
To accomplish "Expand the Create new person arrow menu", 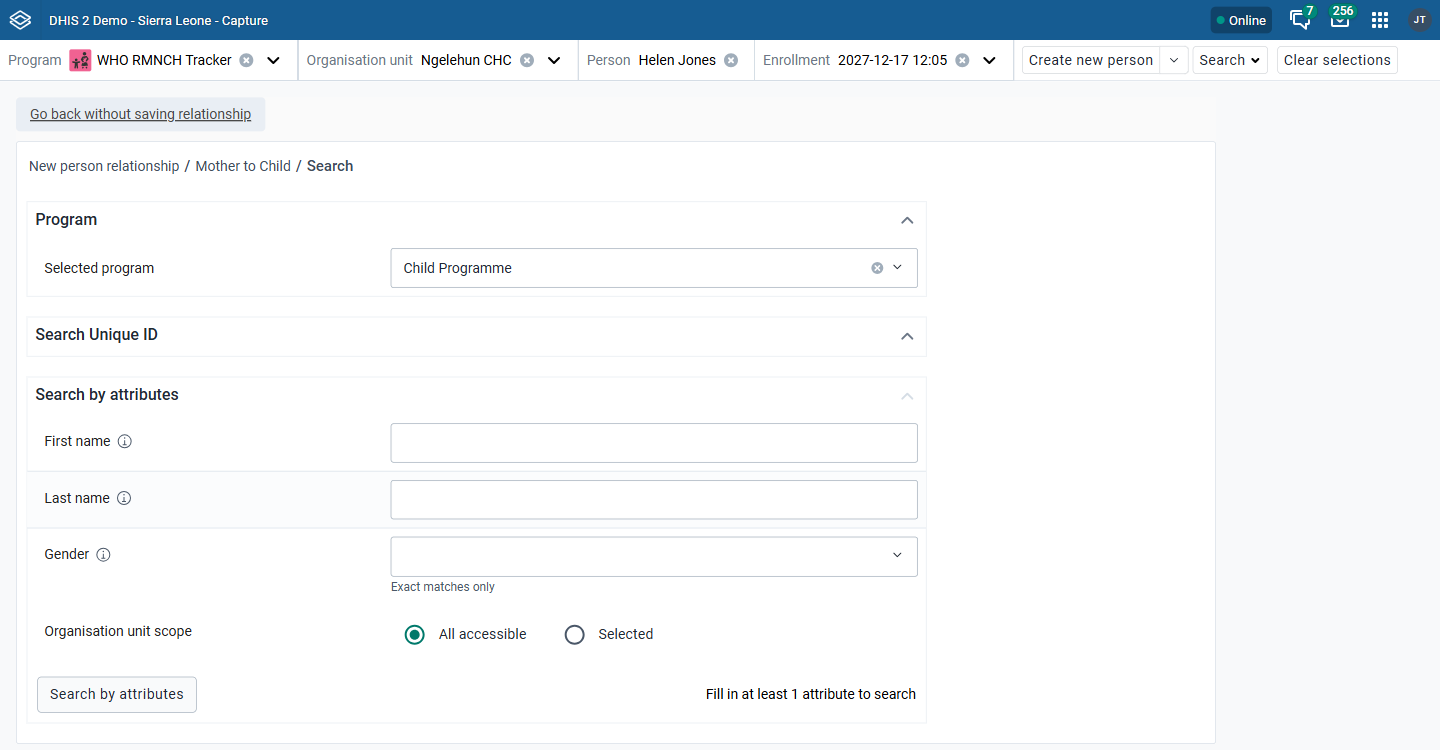I will [1174, 60].
